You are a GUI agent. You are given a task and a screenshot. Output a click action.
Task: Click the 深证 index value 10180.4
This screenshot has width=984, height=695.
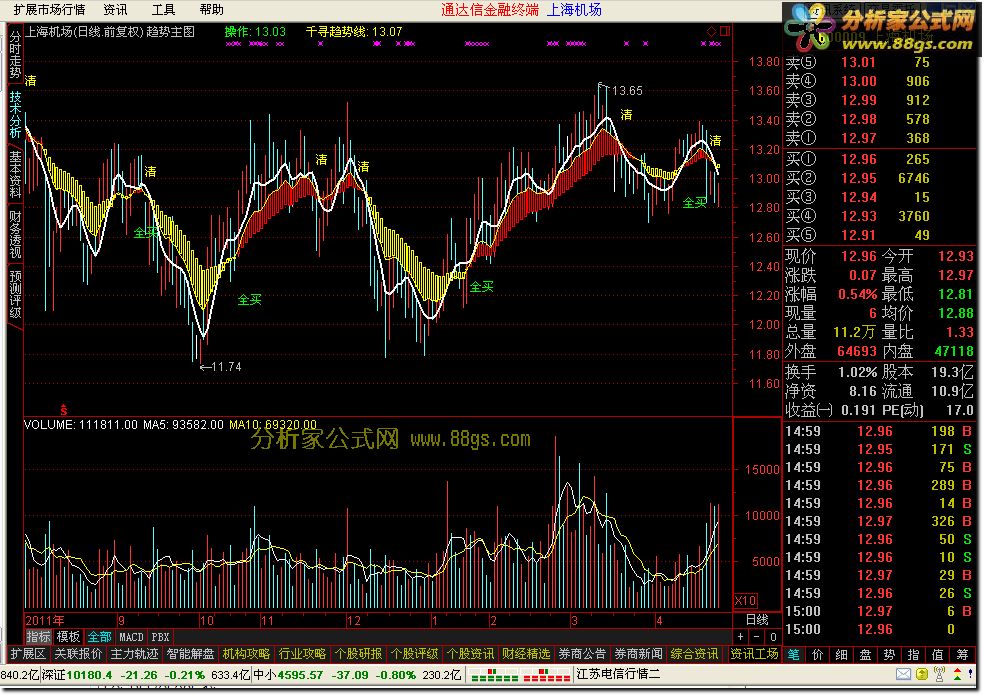90,675
